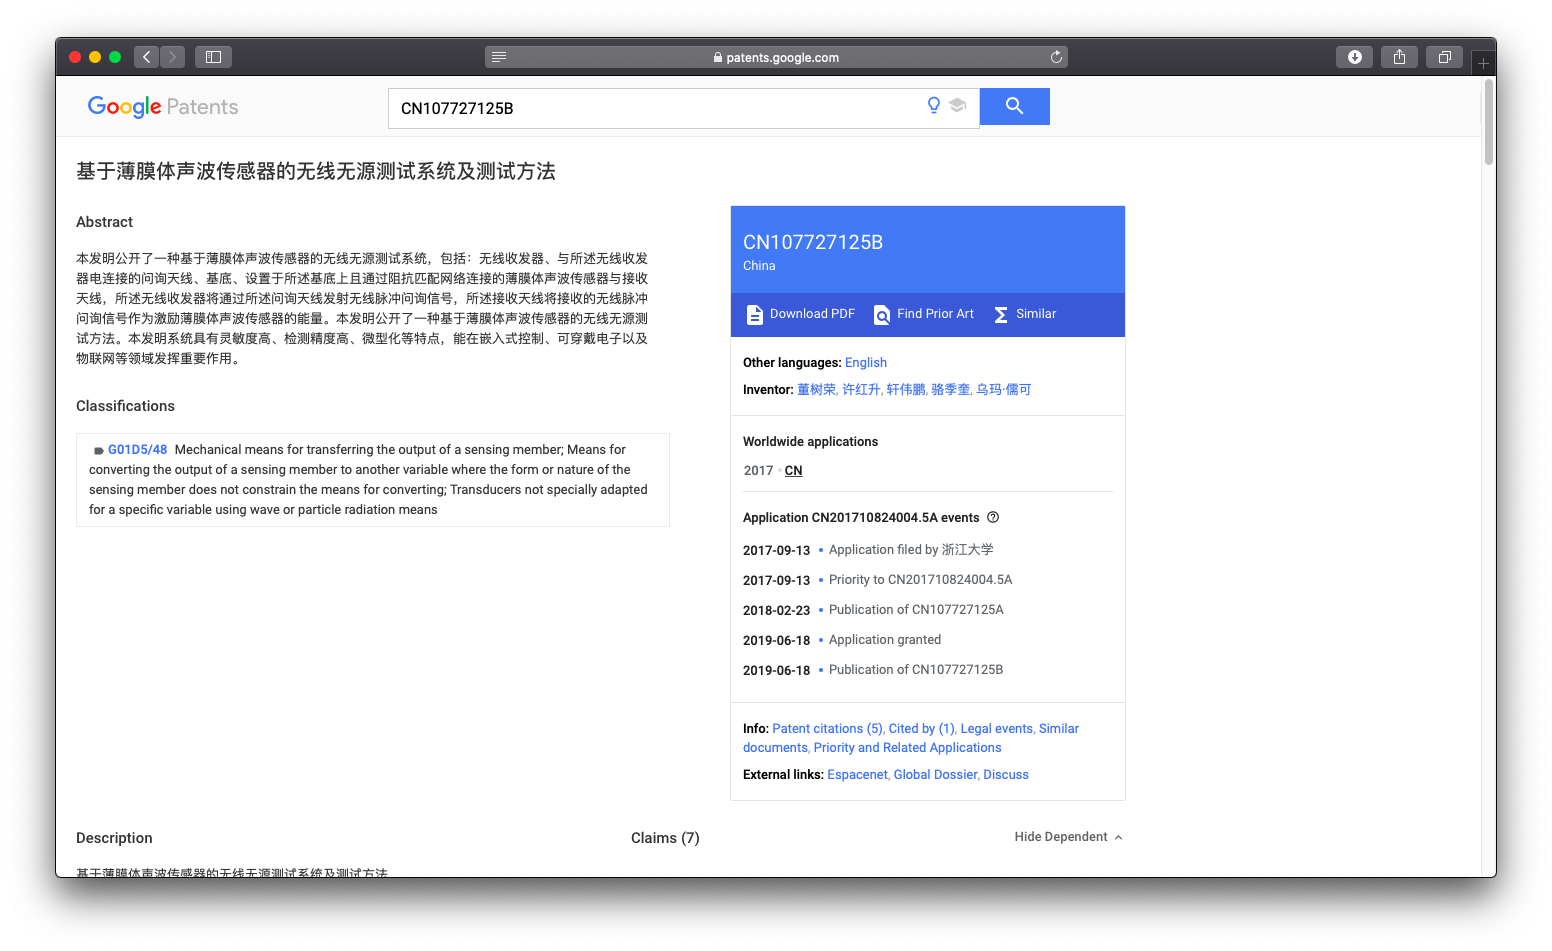This screenshot has width=1552, height=951.
Task: Click the lightbulb icon in search box
Action: (x=934, y=105)
